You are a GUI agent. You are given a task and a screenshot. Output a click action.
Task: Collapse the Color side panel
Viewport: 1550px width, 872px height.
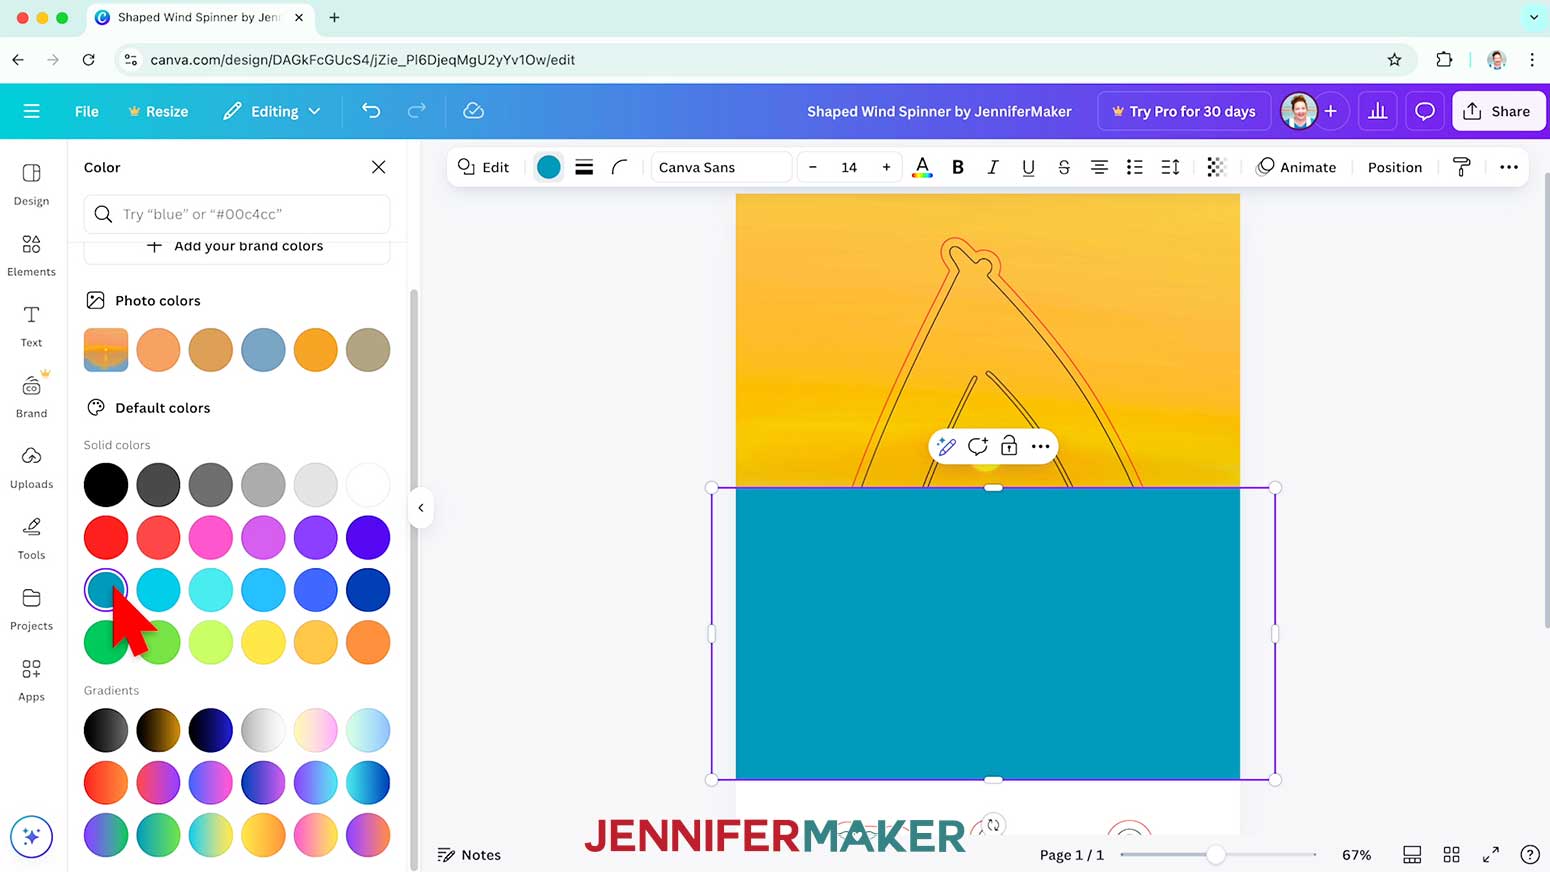pos(421,508)
